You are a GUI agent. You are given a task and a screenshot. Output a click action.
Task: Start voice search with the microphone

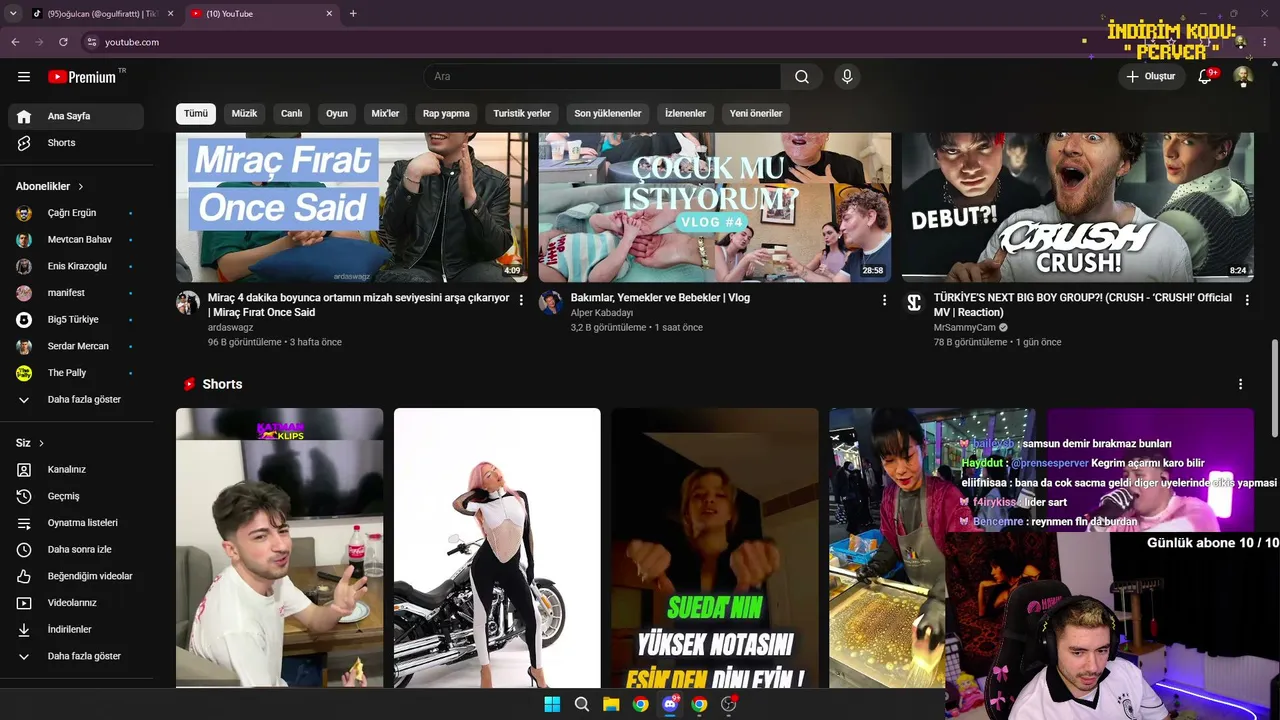847,77
